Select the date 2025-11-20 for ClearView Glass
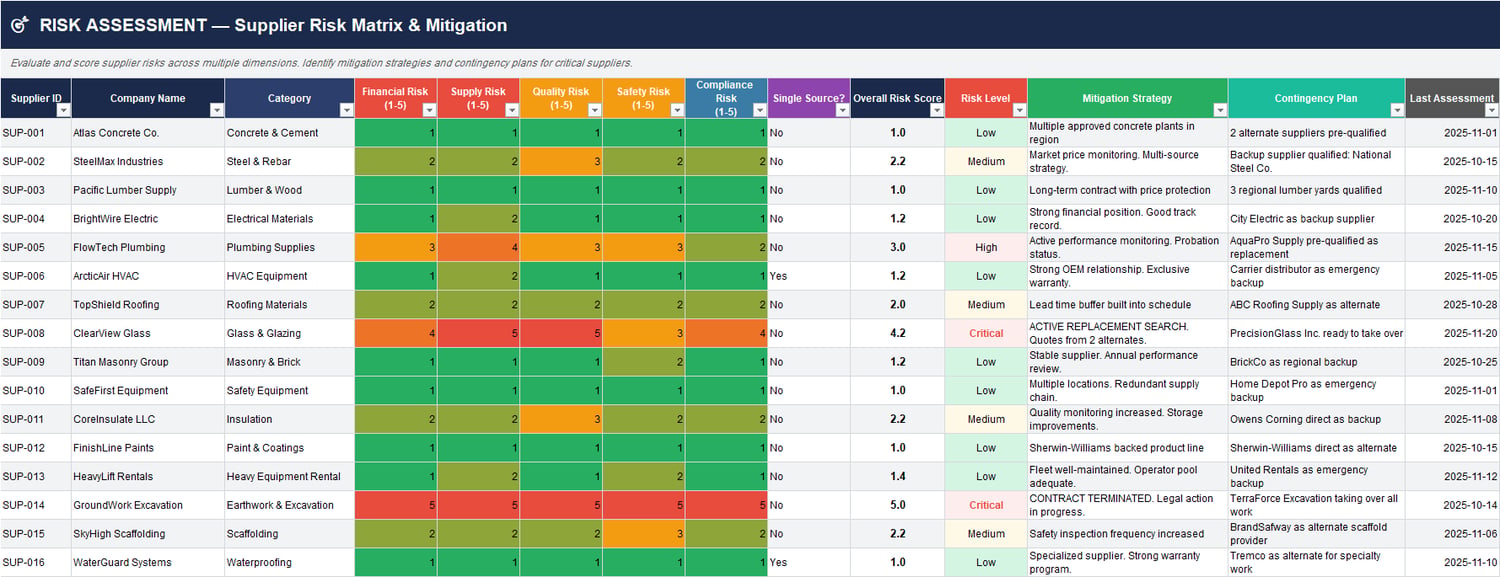The image size is (1500, 577). [1452, 333]
